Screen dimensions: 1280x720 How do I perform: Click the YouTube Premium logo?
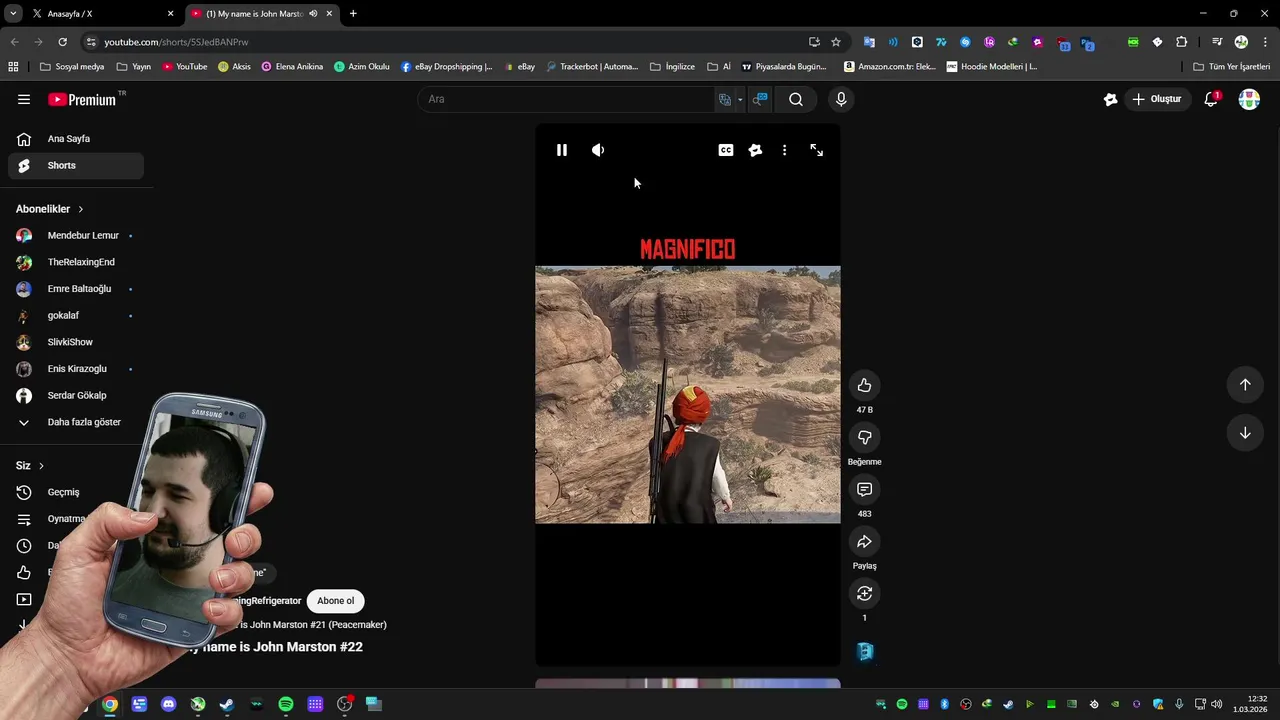pos(83,99)
